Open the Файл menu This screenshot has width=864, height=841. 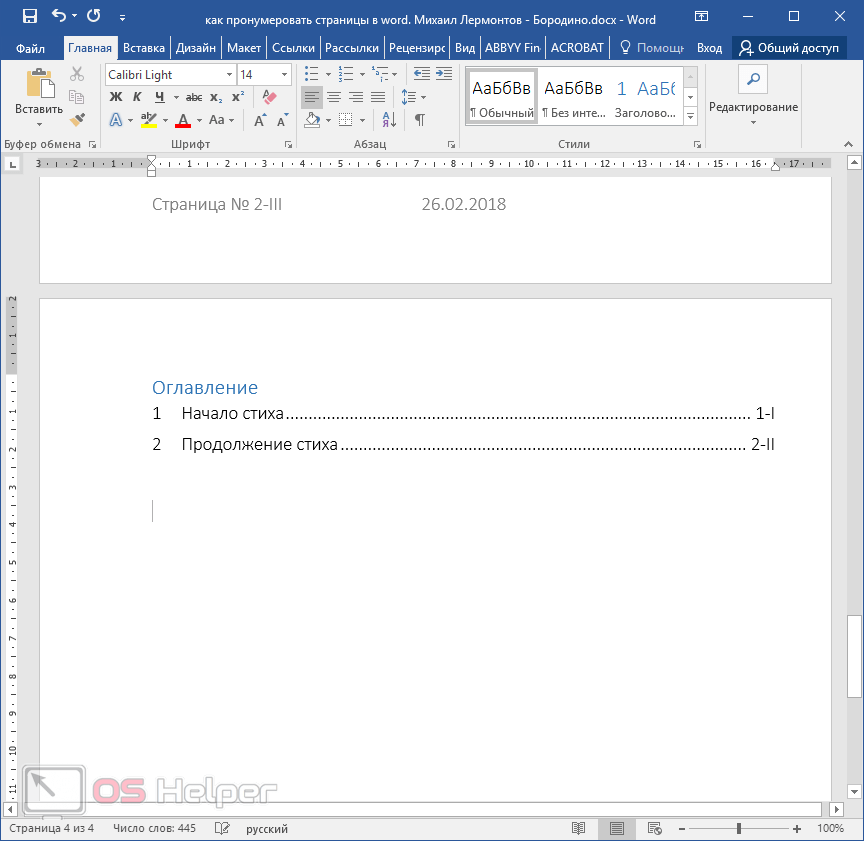30,48
